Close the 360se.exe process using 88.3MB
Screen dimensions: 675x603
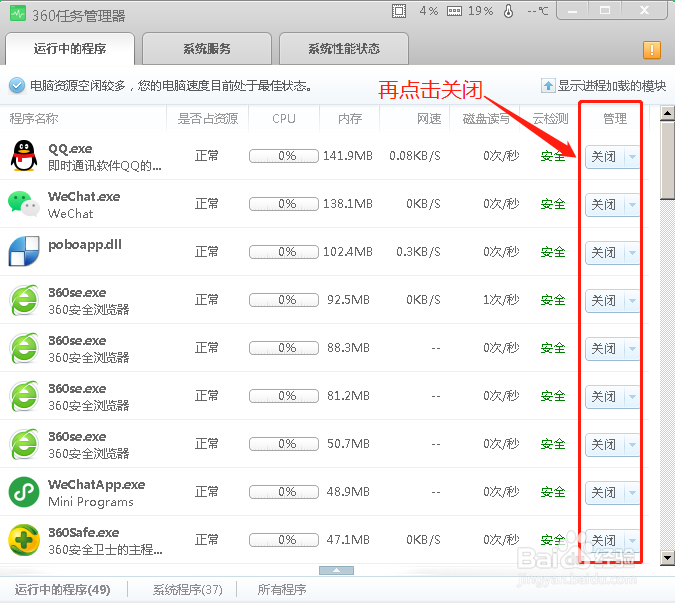(x=604, y=348)
